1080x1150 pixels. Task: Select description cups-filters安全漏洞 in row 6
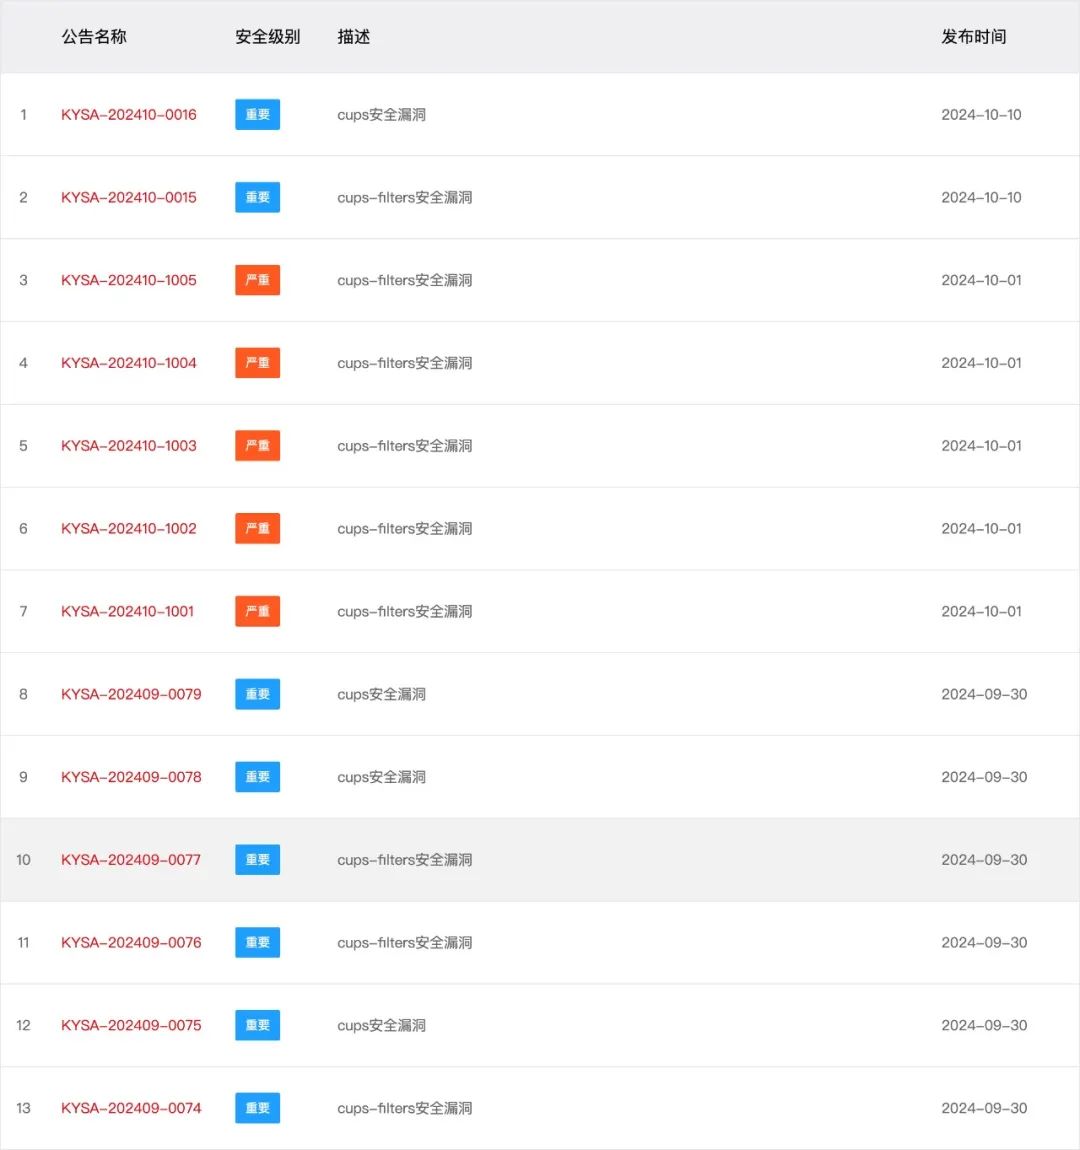pos(405,529)
